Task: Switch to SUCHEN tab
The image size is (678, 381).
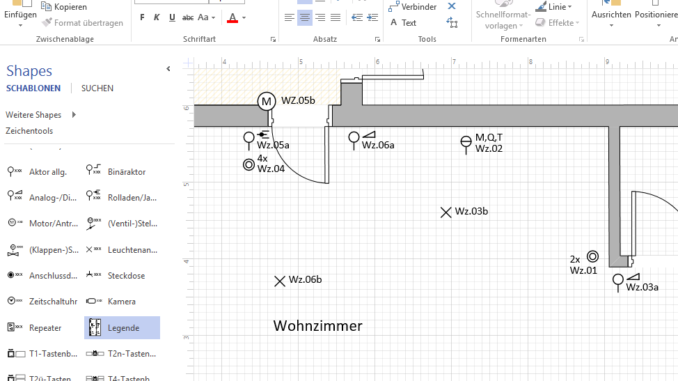Action: [97, 88]
